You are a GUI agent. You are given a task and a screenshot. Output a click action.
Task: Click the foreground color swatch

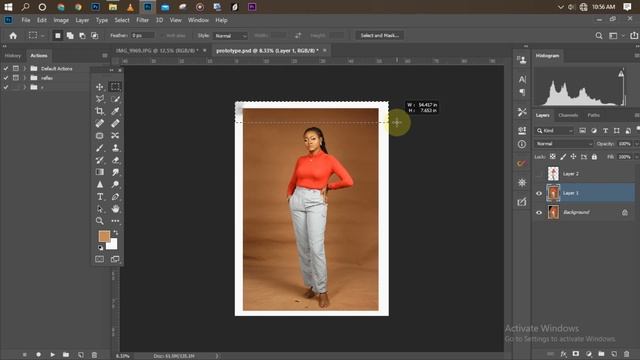[x=104, y=236]
